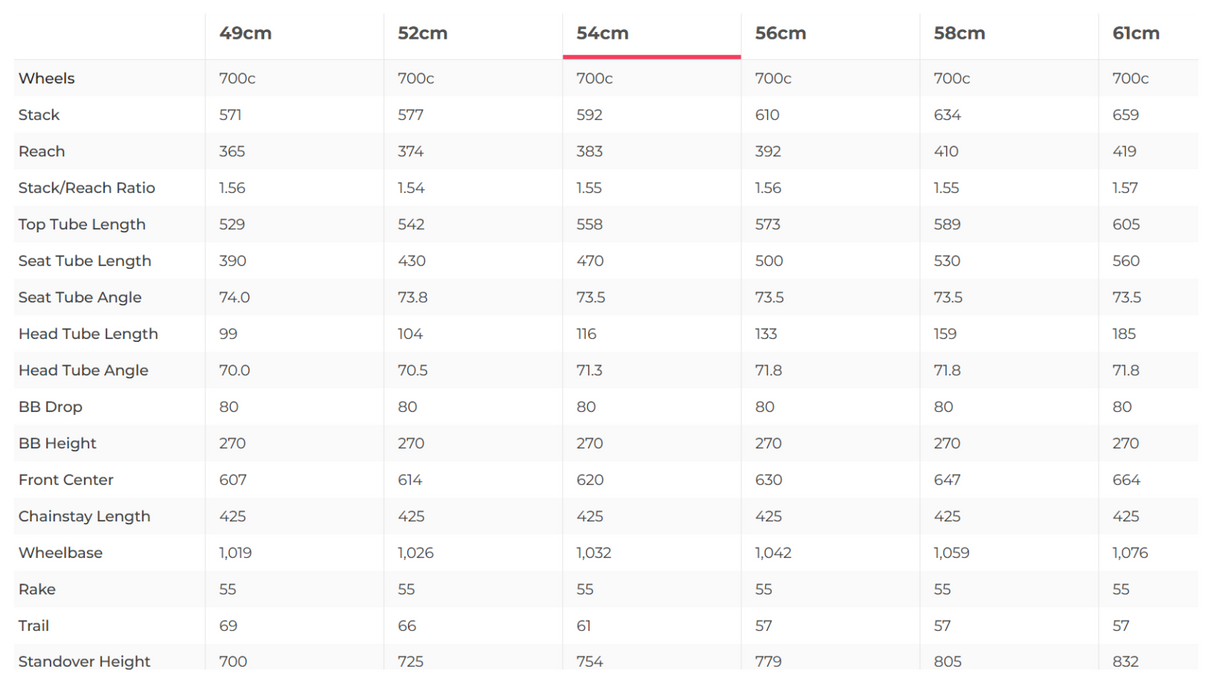Click the 1,032 wheelbase value for 54cm

pyautogui.click(x=594, y=553)
